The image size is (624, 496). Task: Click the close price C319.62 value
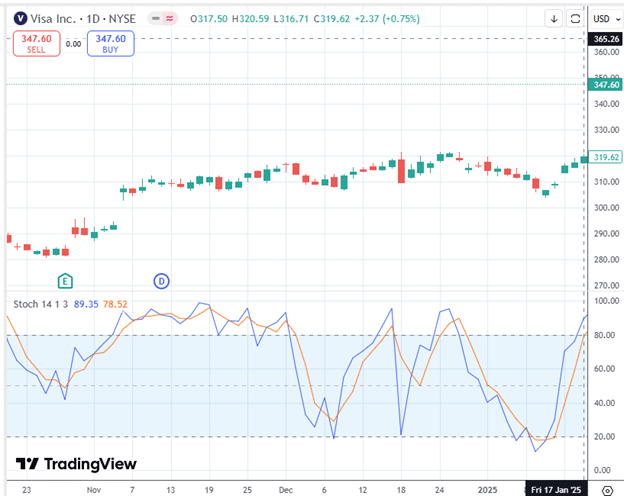[x=332, y=19]
